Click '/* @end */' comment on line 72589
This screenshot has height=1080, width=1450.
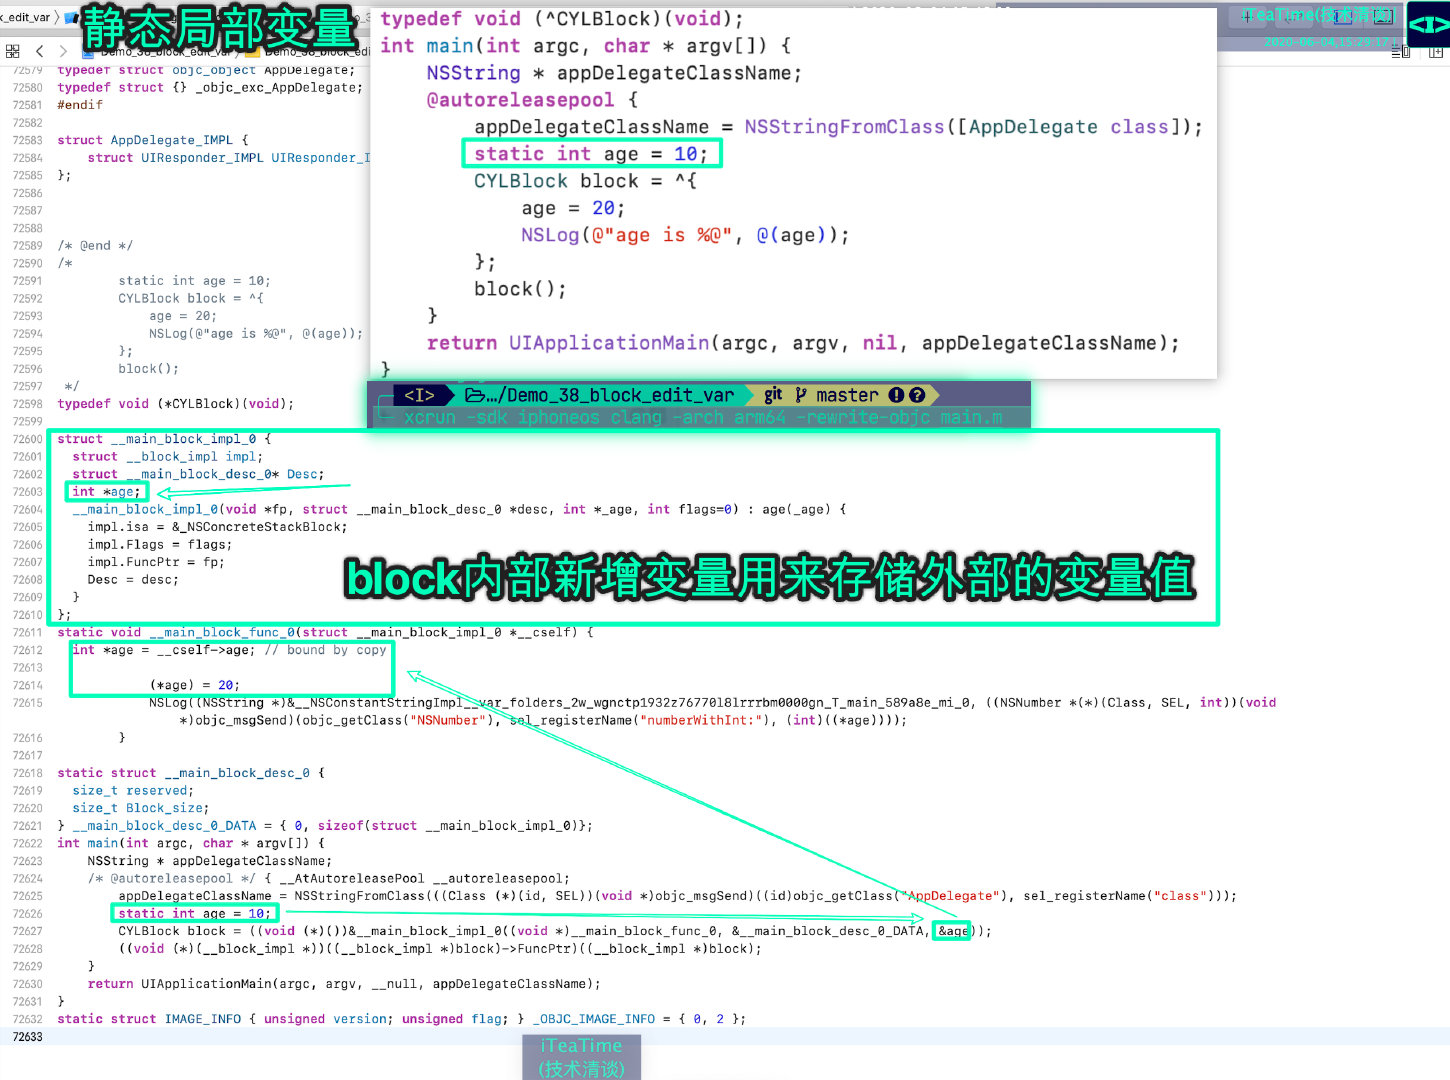click(95, 246)
